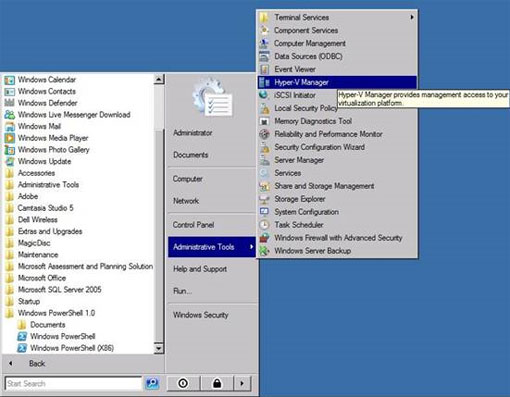Click the Windows Firewall with Advanced Security icon
The width and height of the screenshot is (510, 397).
click(x=264, y=238)
